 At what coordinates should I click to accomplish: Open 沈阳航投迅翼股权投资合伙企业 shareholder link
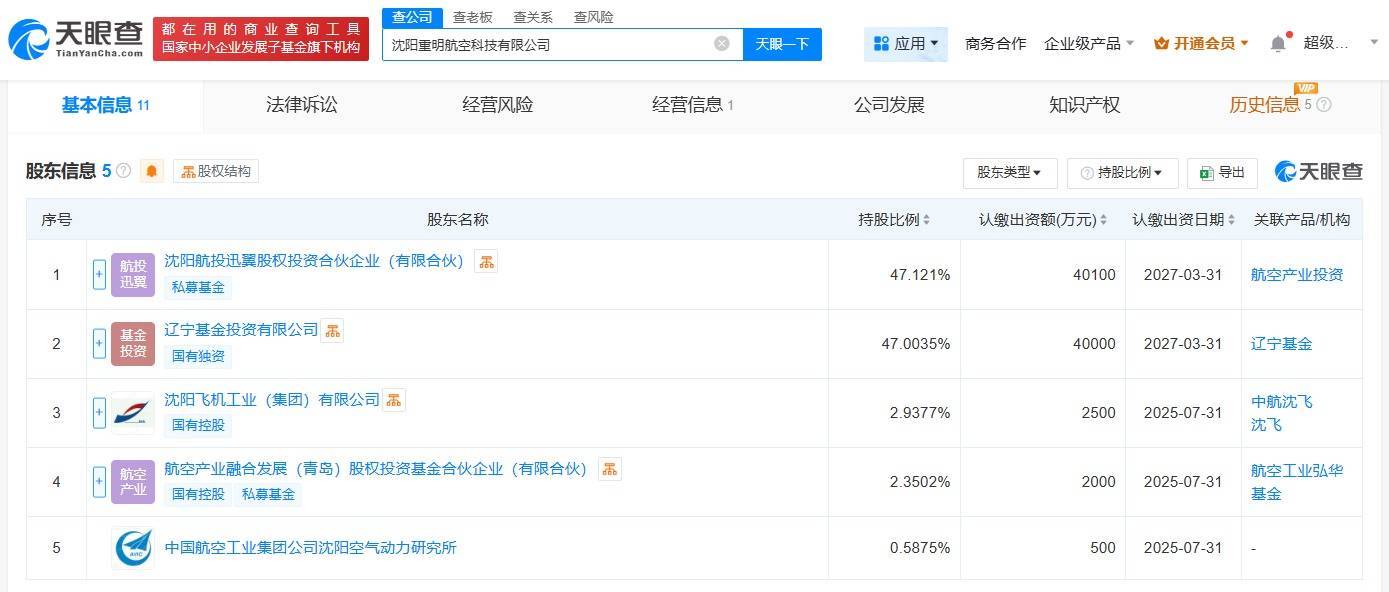coord(314,261)
